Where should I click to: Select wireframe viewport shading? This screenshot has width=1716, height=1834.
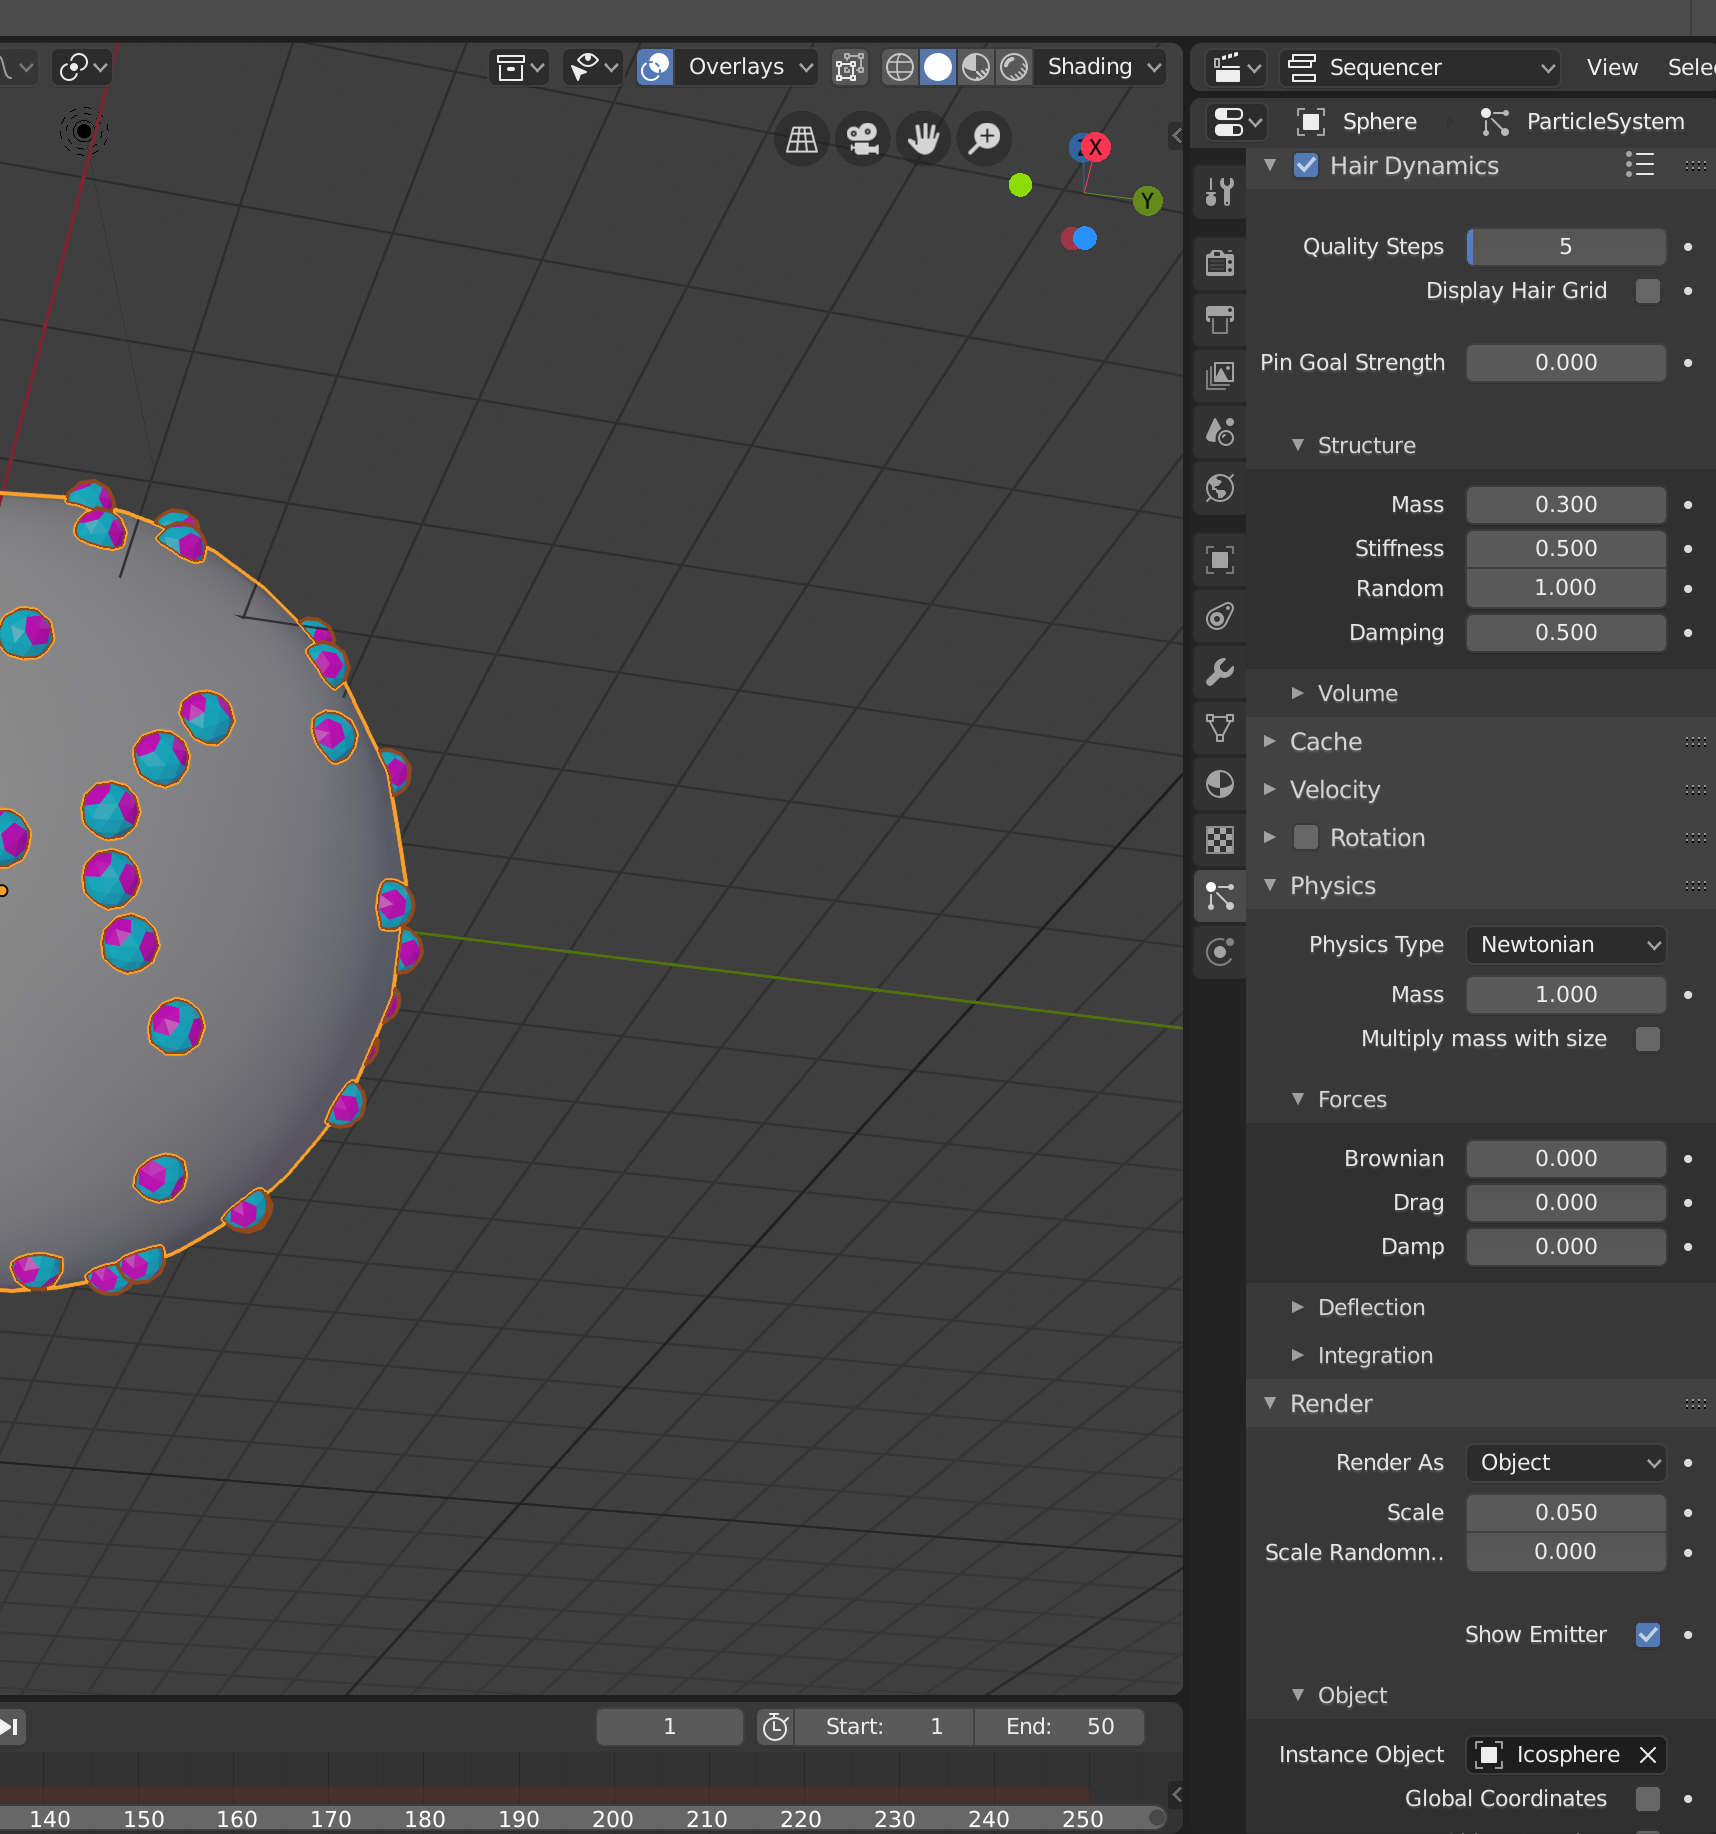click(x=900, y=67)
